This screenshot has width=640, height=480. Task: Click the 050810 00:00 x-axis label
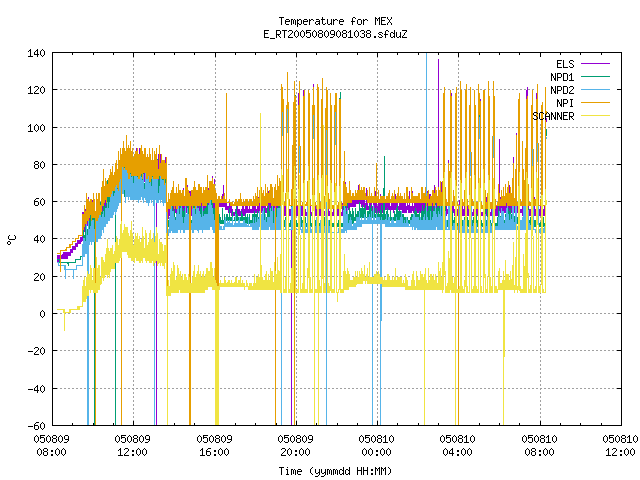coord(376,445)
